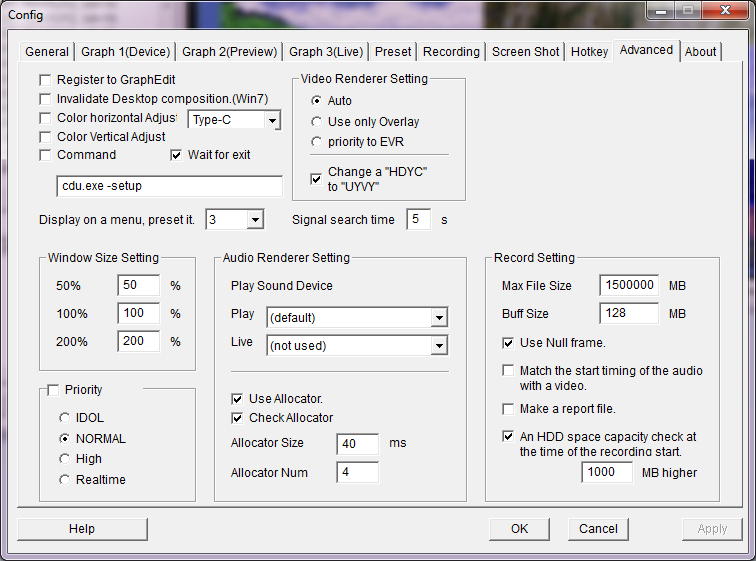Viewport: 756px width, 561px height.
Task: Open Help for the config dialog
Action: pyautogui.click(x=82, y=529)
